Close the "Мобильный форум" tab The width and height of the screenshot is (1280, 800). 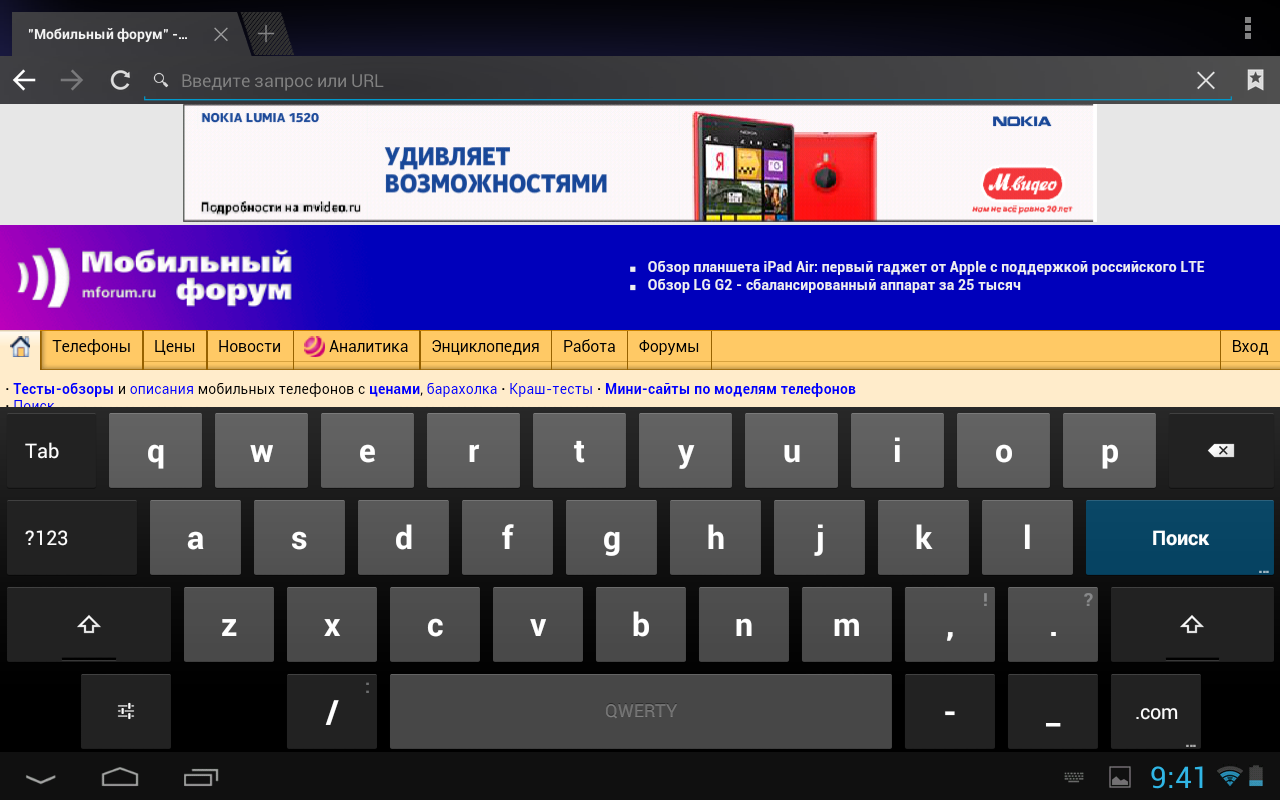221,34
